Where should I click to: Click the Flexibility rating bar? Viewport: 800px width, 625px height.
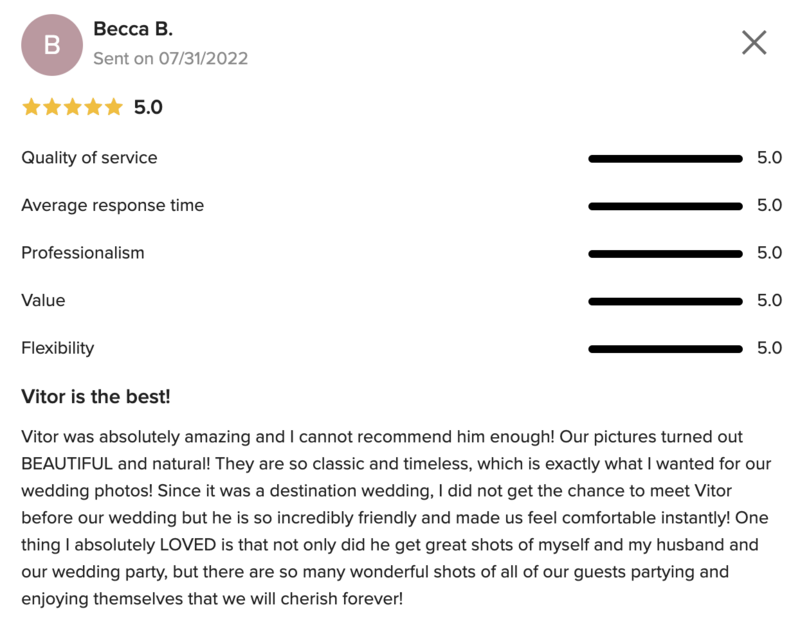[x=665, y=349]
